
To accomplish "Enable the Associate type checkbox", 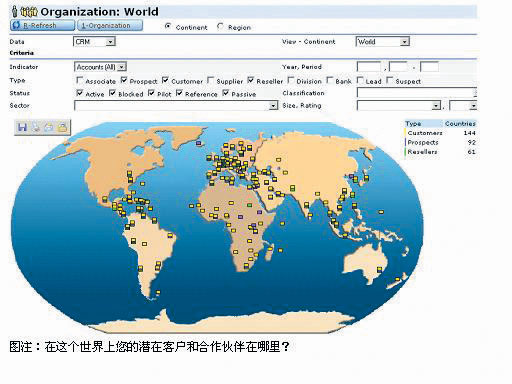I will point(80,80).
